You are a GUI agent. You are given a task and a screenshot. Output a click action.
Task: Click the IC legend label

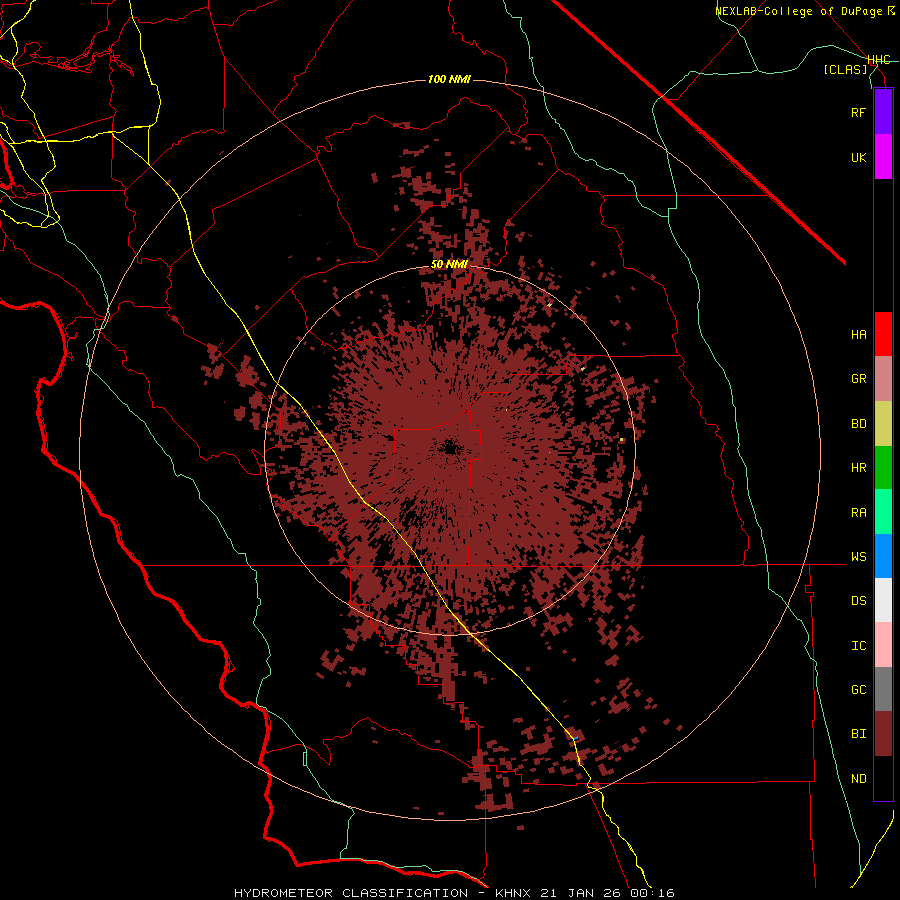pyautogui.click(x=859, y=646)
